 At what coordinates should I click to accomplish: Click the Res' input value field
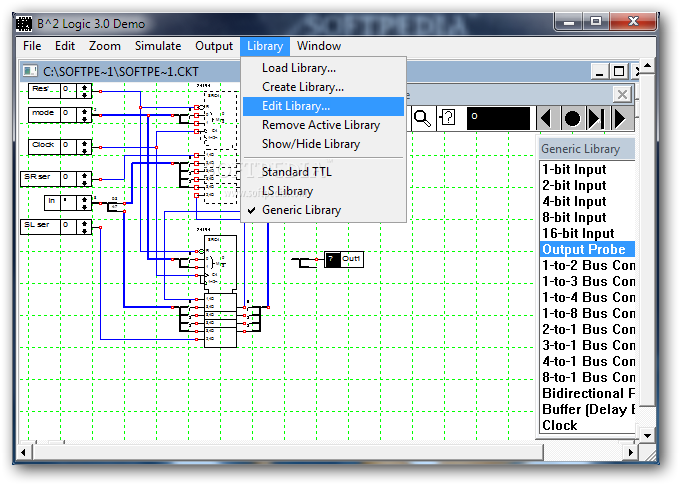point(68,91)
